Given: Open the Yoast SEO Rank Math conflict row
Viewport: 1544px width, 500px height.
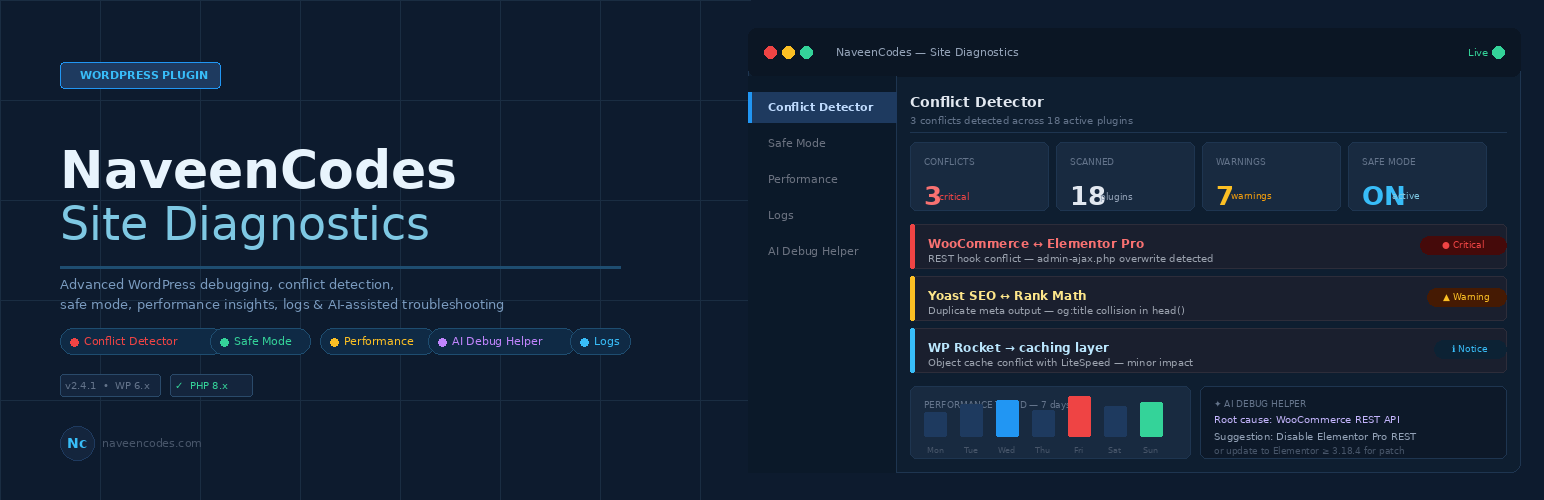Looking at the screenshot, I should tap(1208, 298).
